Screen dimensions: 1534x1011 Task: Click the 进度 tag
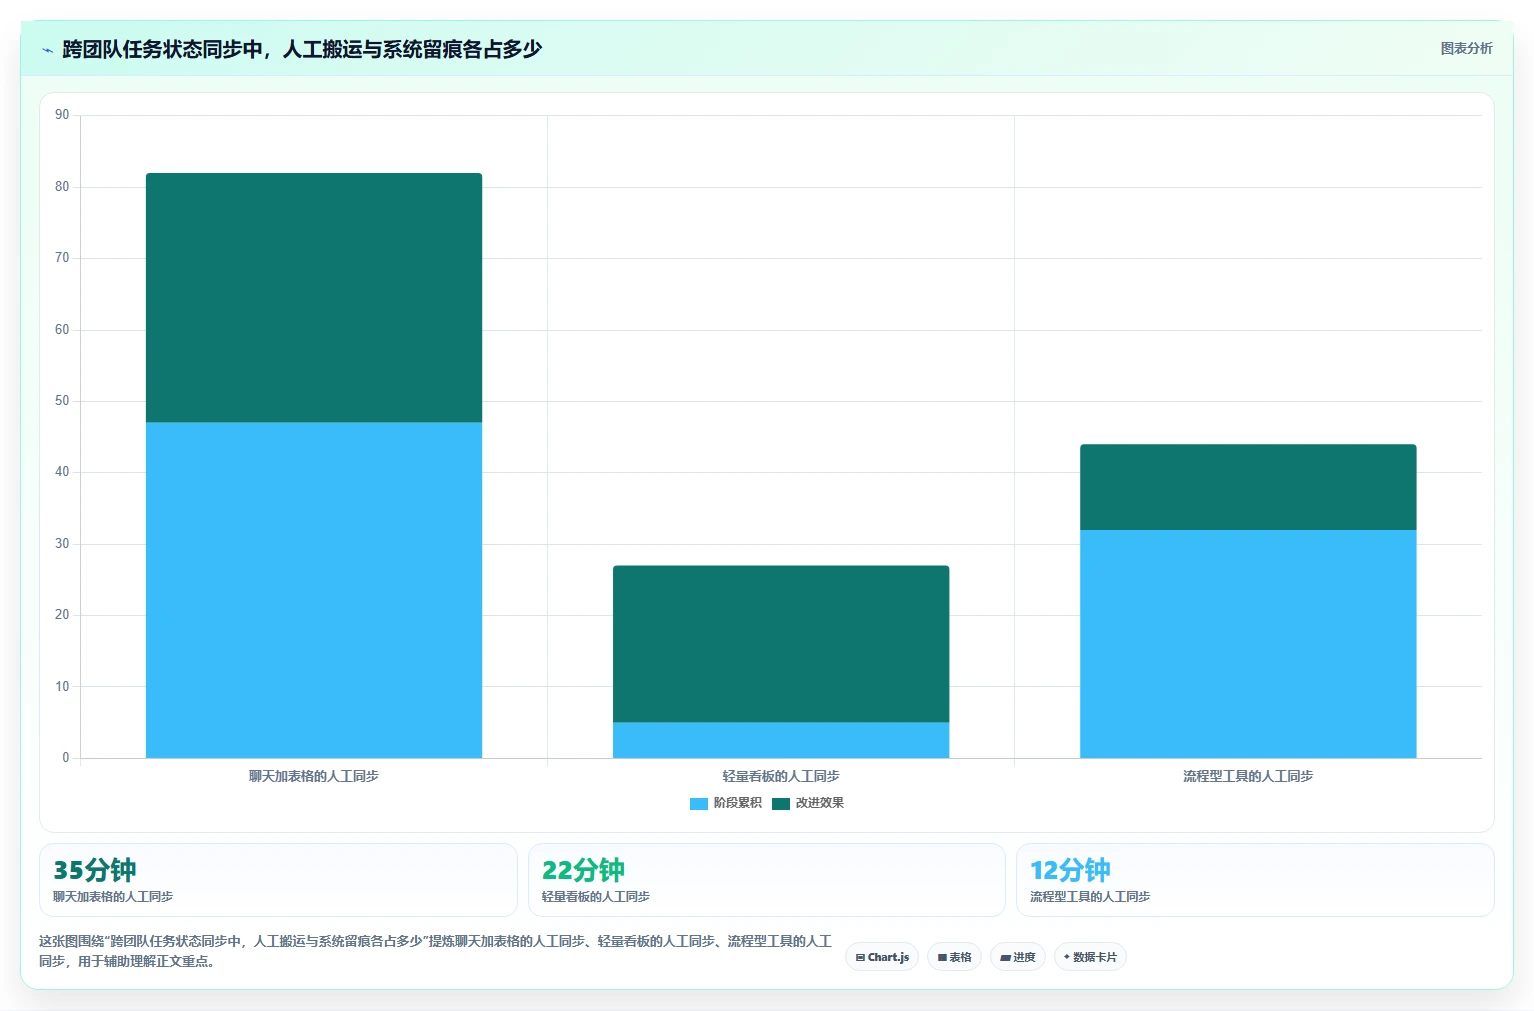[x=1018, y=957]
